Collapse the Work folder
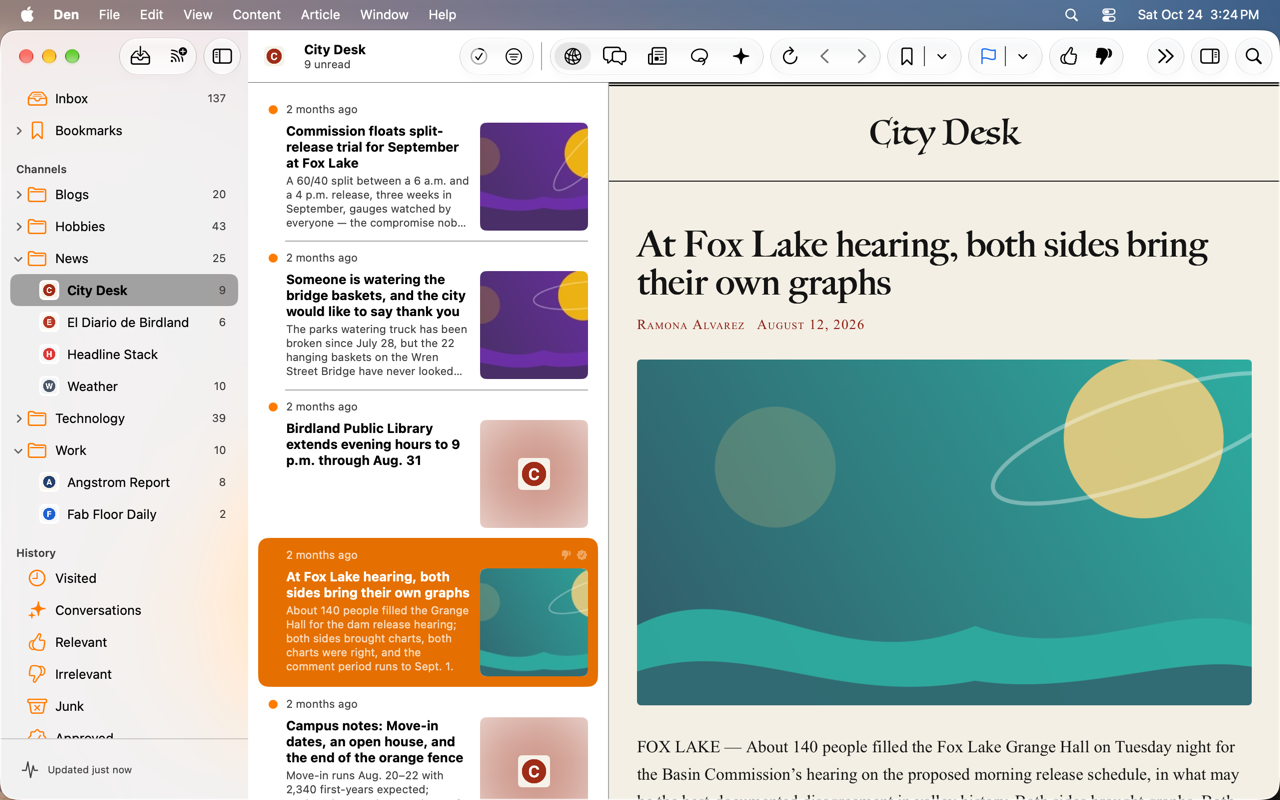This screenshot has height=800, width=1280. tap(19, 451)
